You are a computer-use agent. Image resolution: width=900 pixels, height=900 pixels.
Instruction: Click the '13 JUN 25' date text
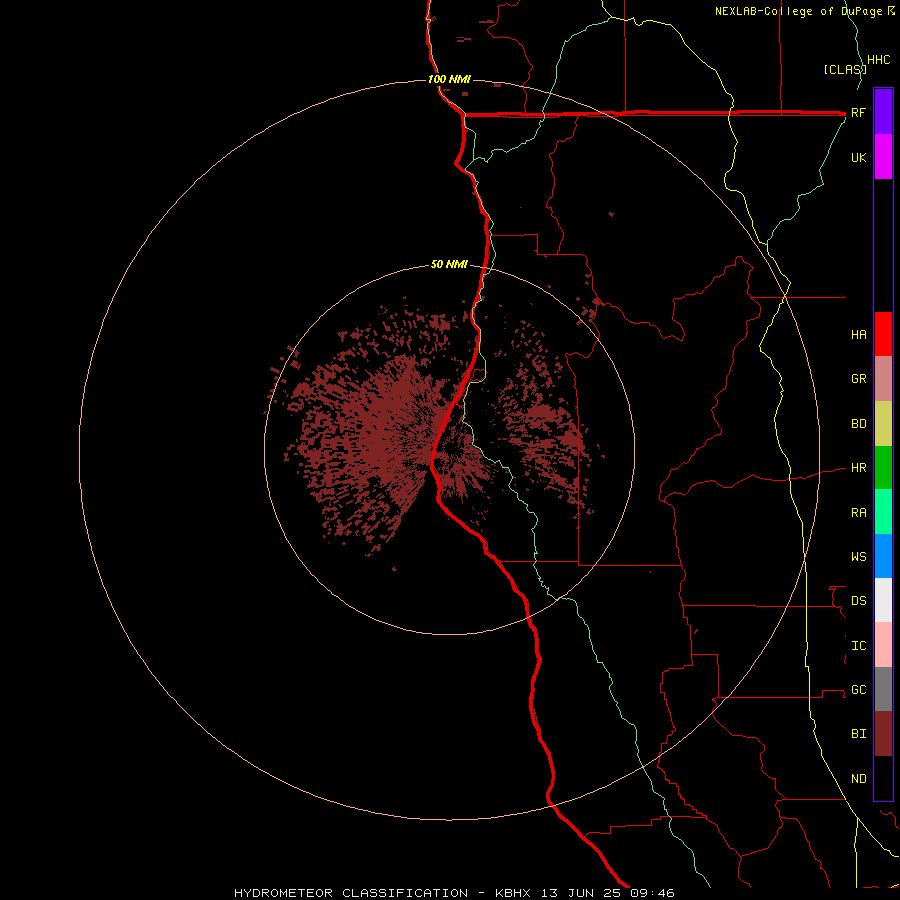[581, 893]
